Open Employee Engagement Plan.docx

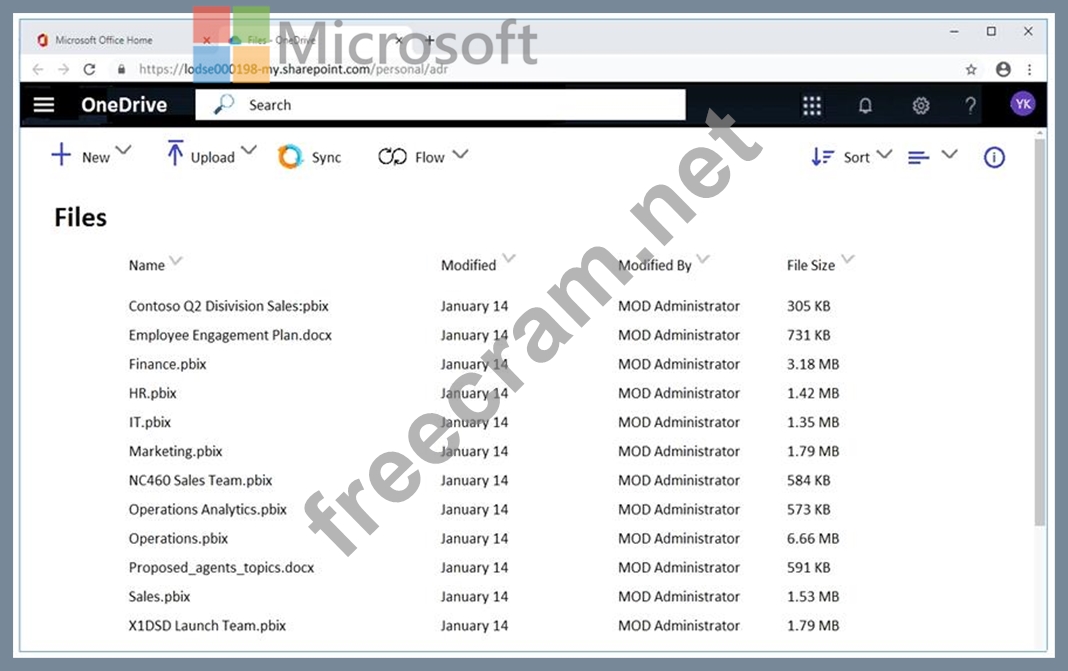coord(230,335)
